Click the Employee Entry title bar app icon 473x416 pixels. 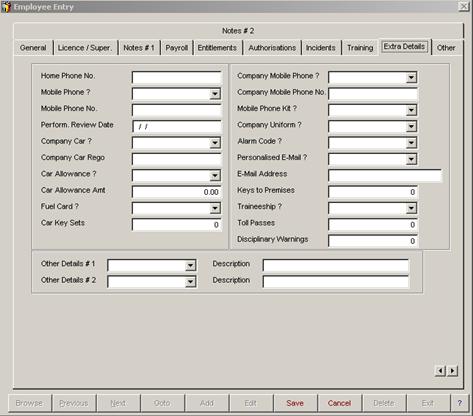point(6,7)
